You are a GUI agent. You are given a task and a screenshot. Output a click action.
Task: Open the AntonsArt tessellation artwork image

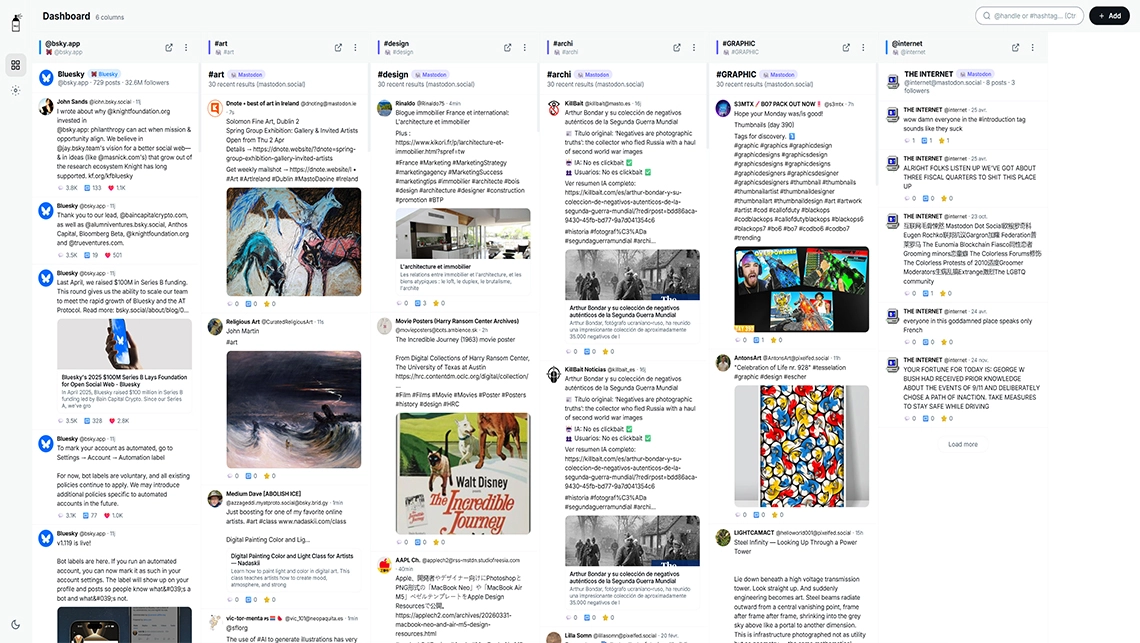coord(801,446)
